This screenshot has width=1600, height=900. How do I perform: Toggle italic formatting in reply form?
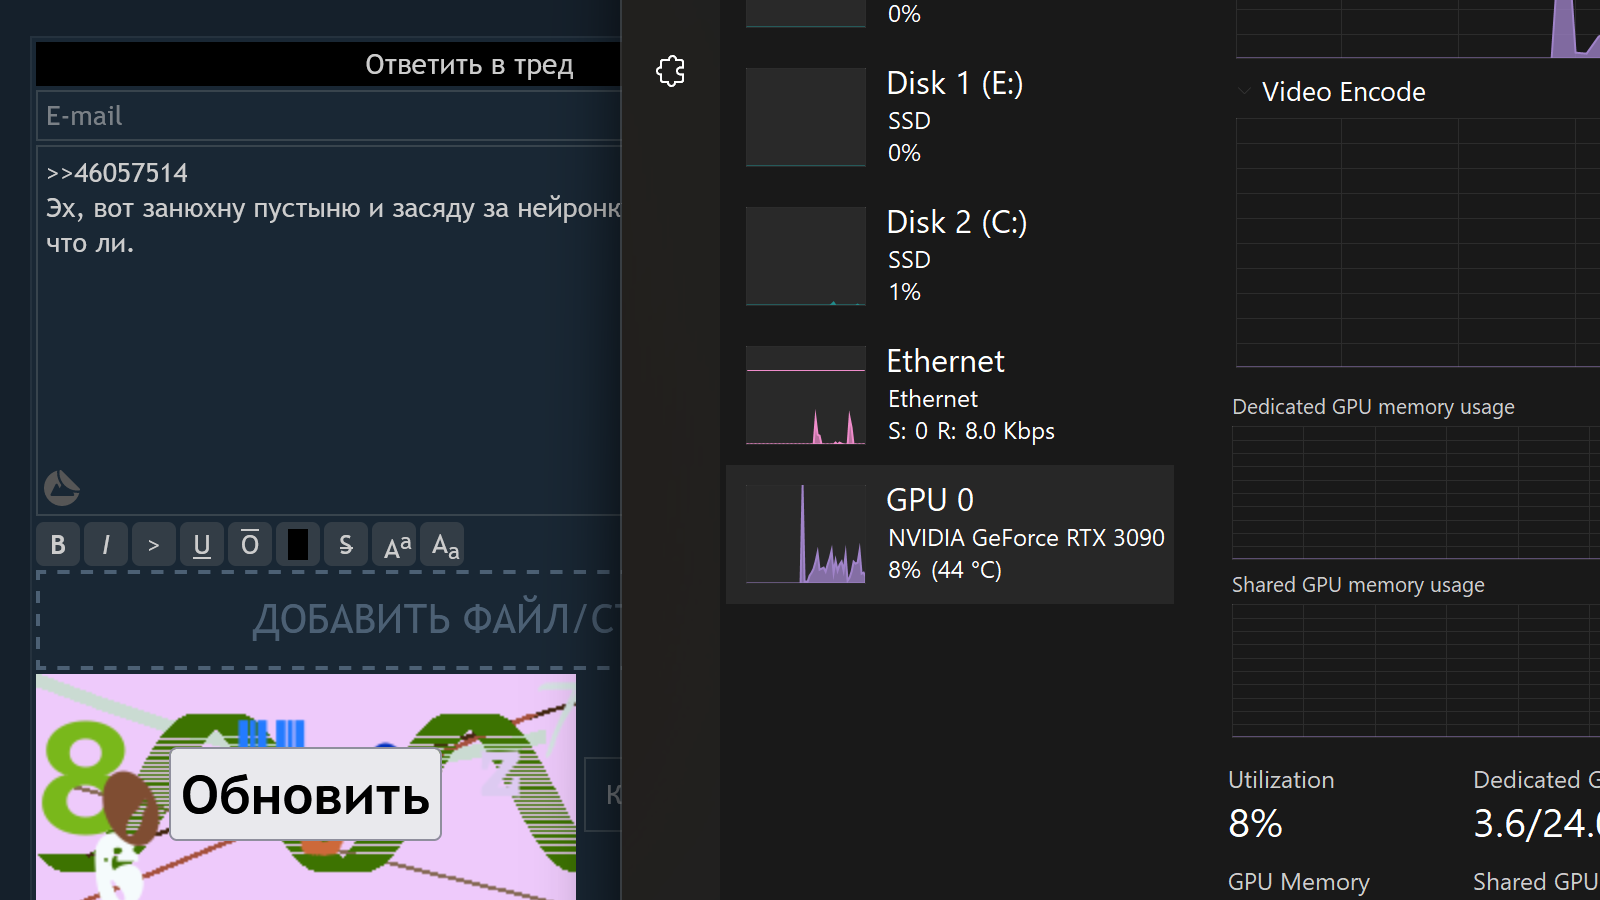coord(106,545)
